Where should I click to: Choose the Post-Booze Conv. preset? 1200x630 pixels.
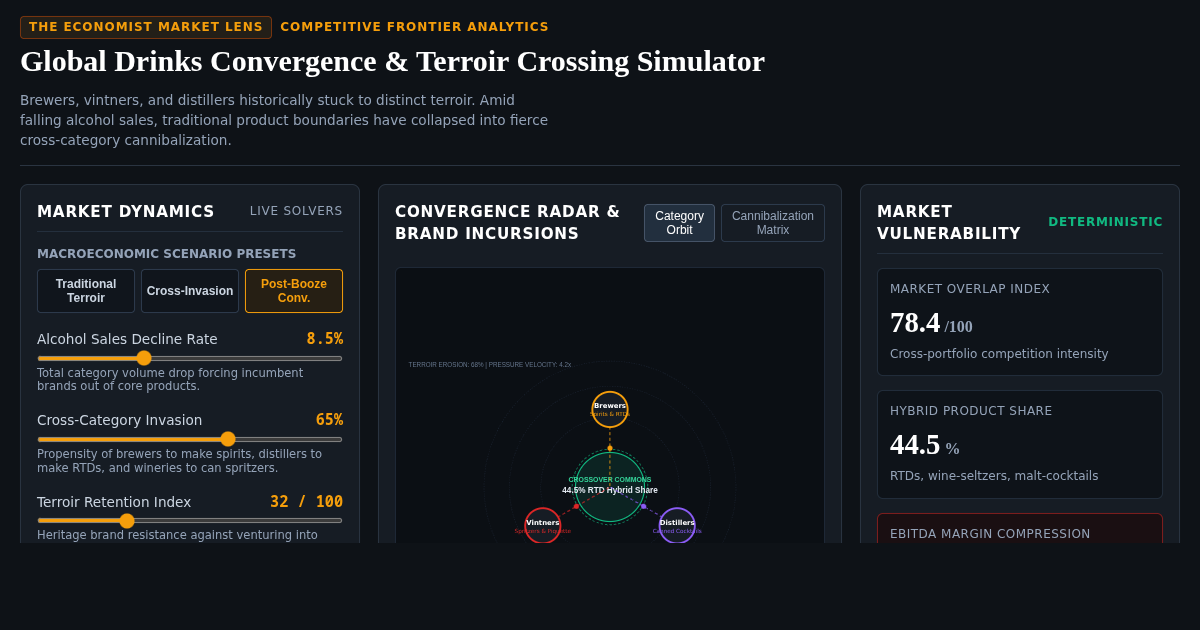294,291
